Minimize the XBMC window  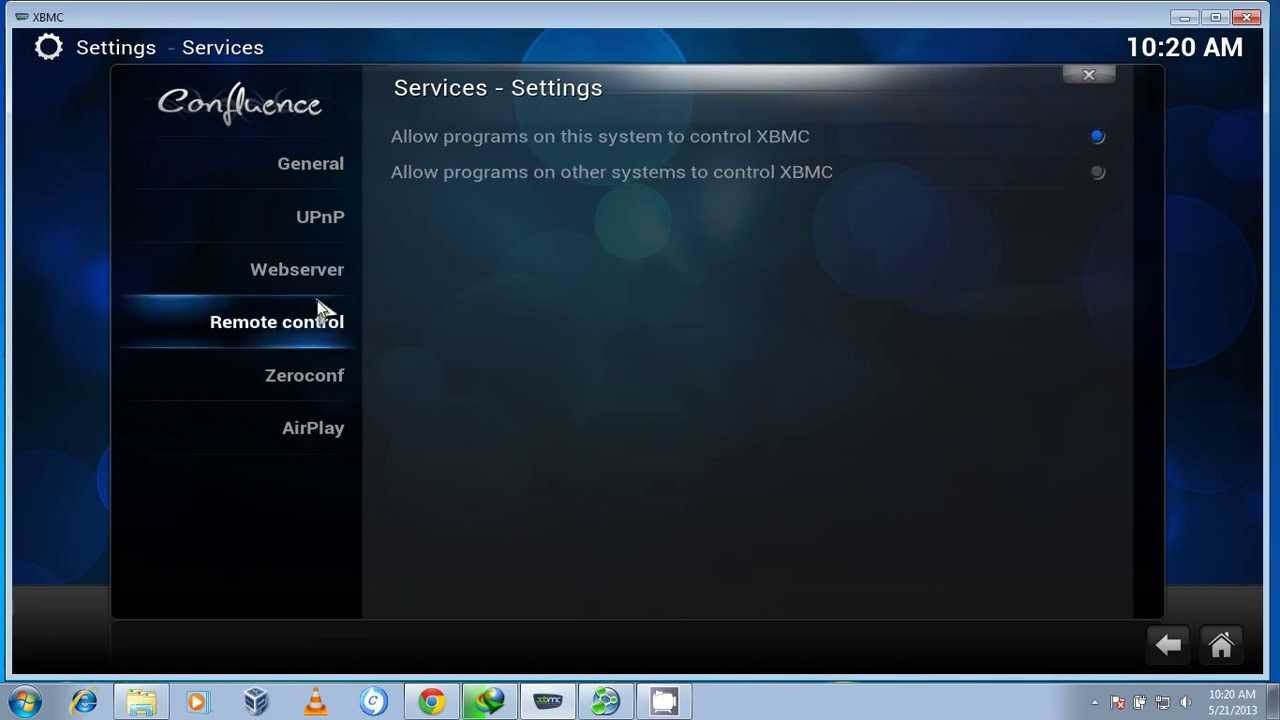[1185, 17]
